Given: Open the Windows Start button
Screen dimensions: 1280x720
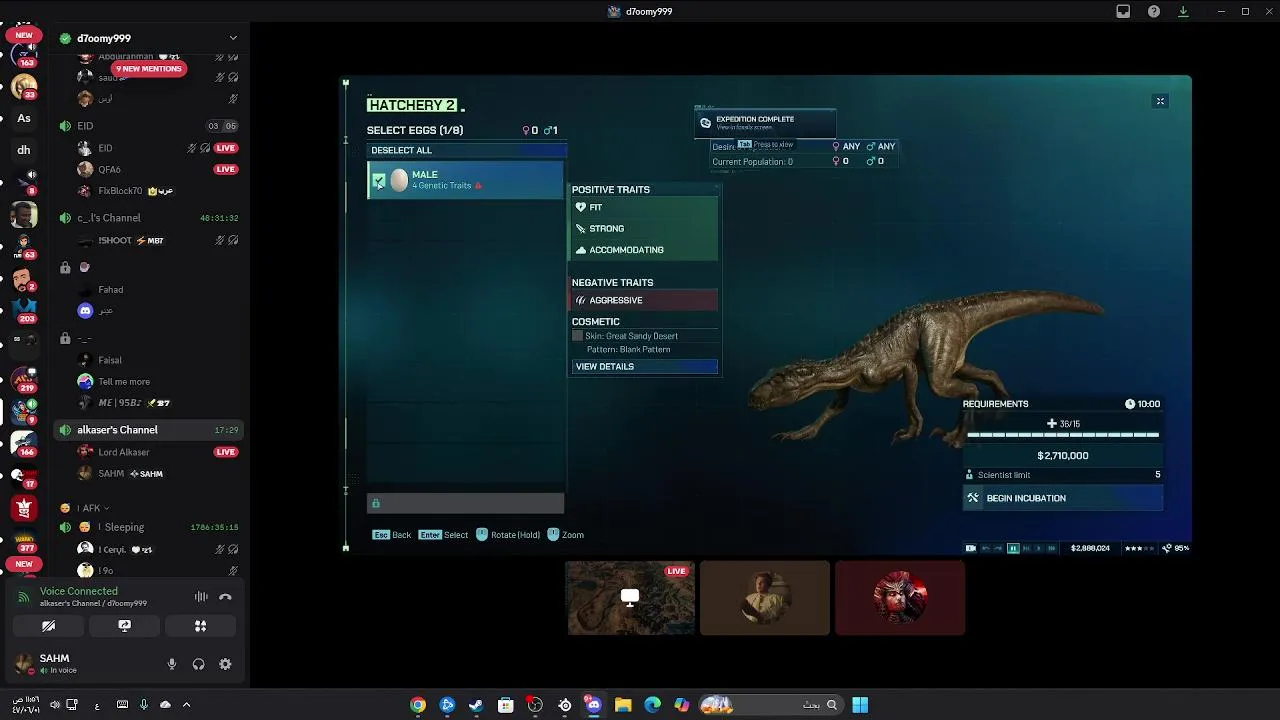Looking at the screenshot, I should tap(860, 705).
